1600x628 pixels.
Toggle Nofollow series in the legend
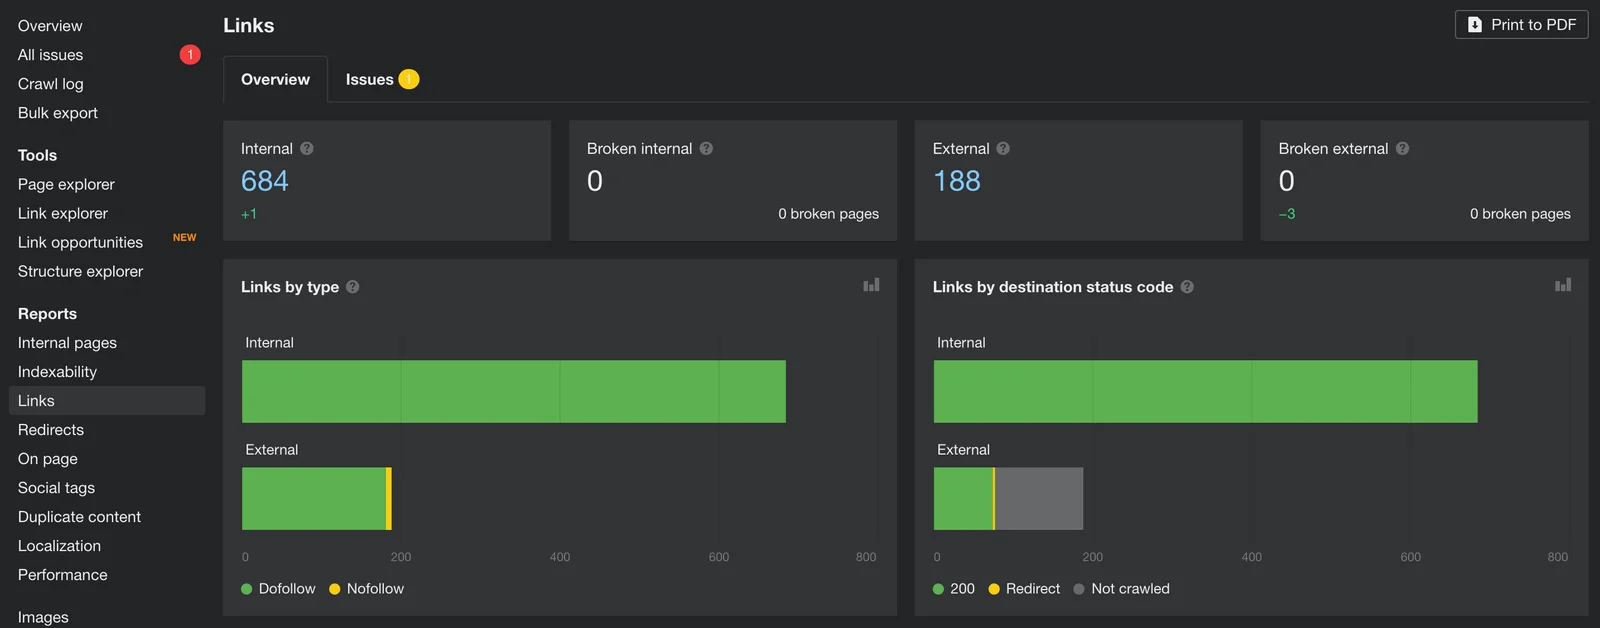pos(367,589)
